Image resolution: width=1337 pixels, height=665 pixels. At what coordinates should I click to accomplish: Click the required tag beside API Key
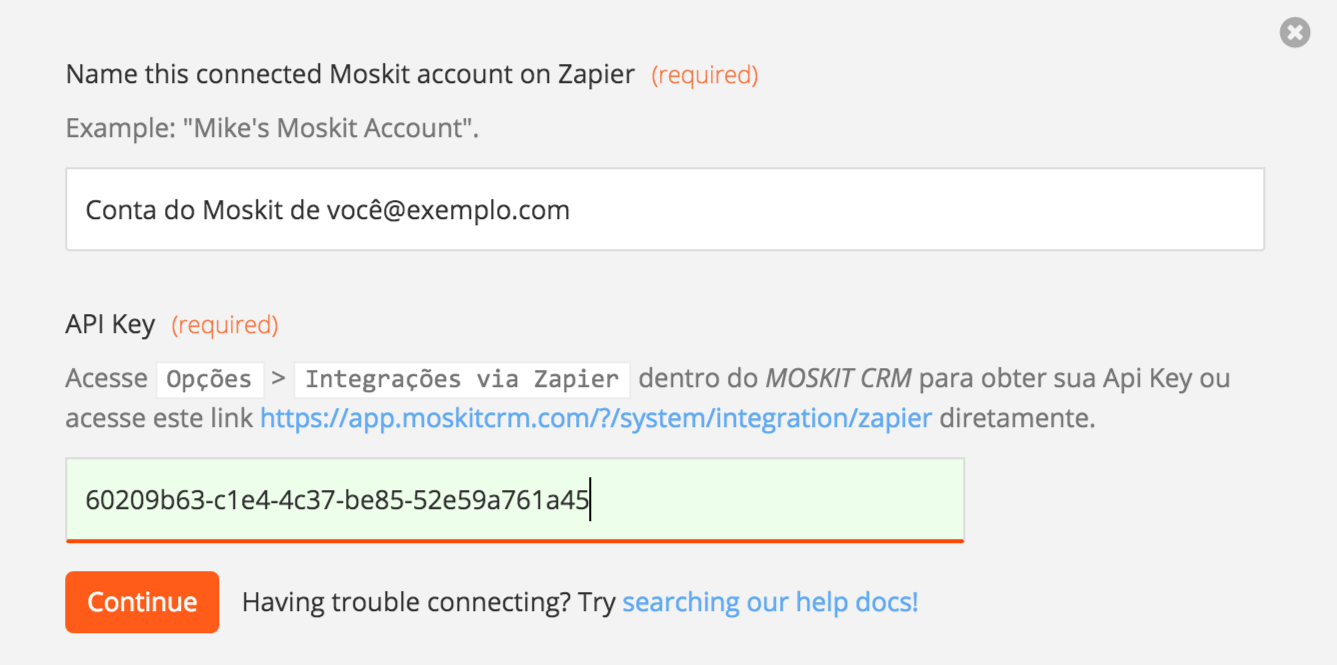(225, 325)
